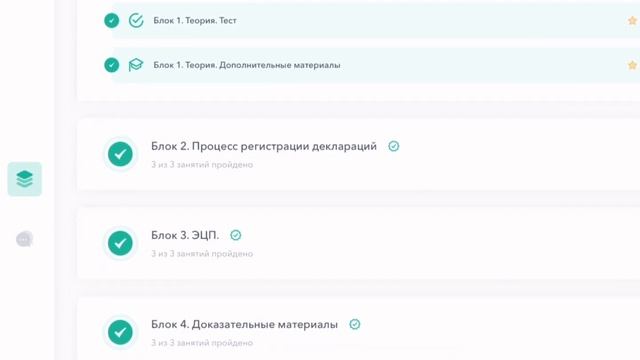Click large green checkmark of Блок 2

(120, 154)
